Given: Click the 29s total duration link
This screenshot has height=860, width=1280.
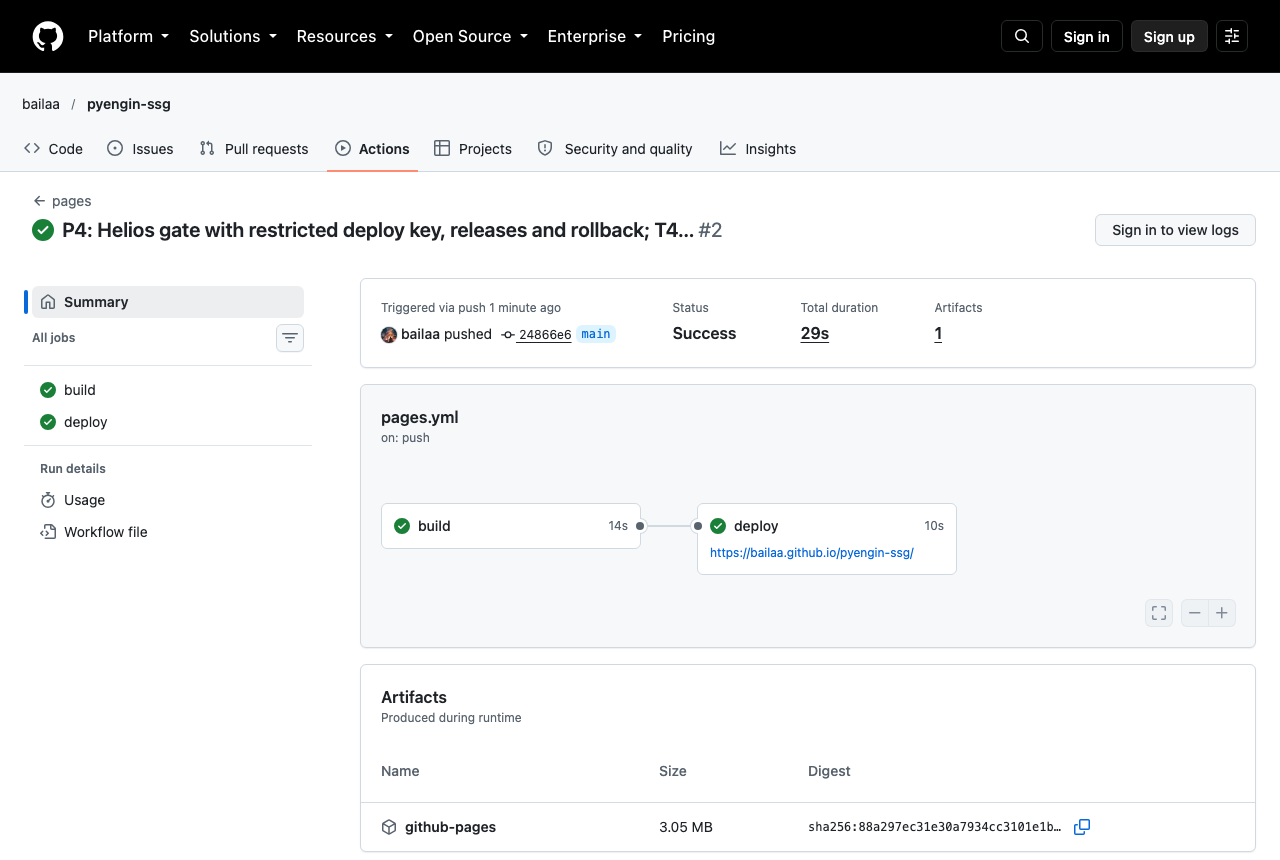Looking at the screenshot, I should coord(815,334).
